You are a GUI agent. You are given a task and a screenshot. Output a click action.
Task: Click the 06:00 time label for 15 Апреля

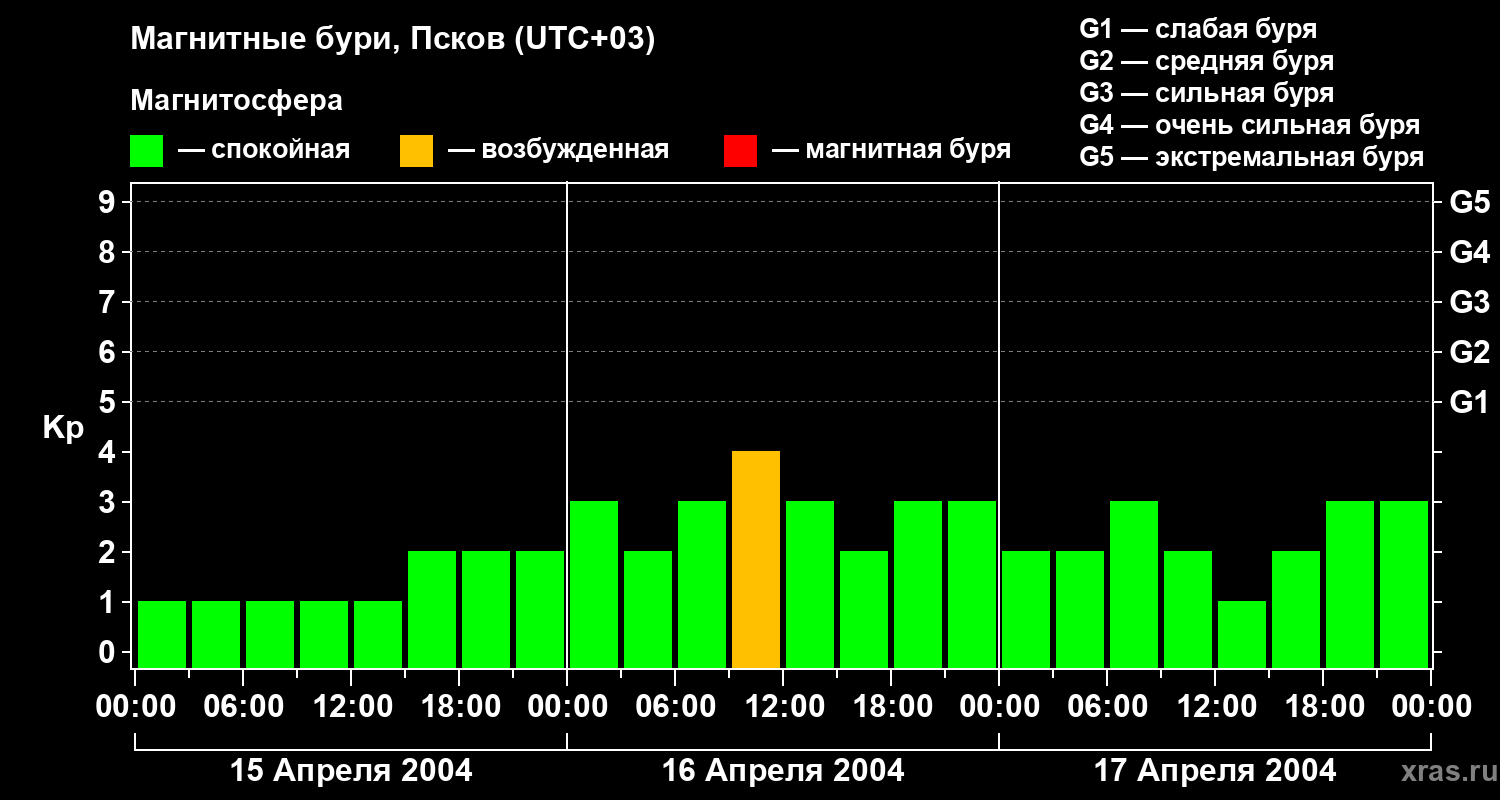243,706
